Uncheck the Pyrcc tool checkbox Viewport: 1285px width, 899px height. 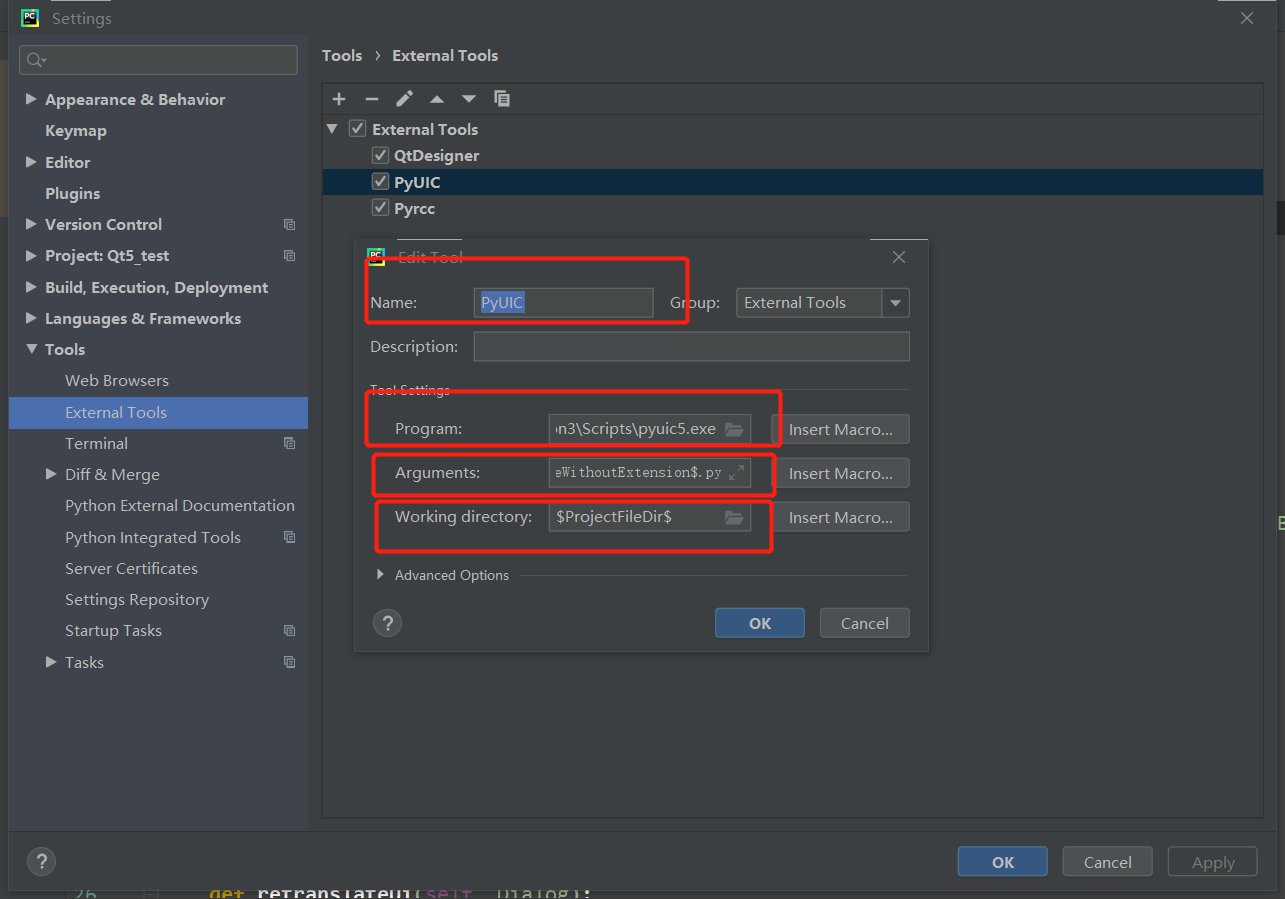click(x=380, y=208)
